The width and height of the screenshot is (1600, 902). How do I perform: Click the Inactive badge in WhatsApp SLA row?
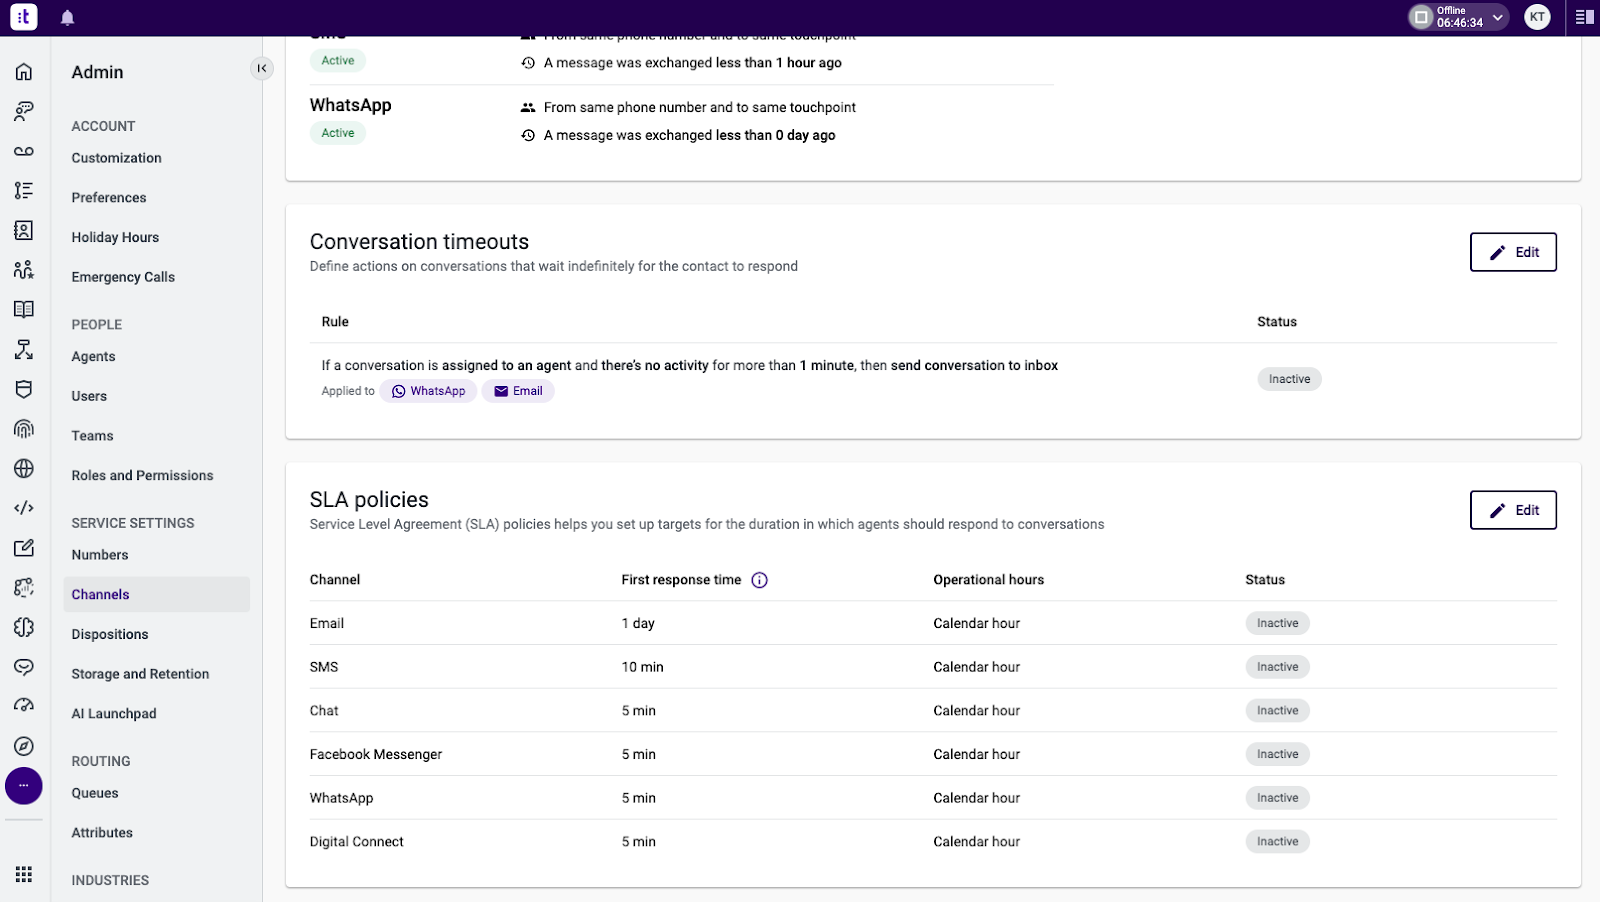pyautogui.click(x=1277, y=798)
